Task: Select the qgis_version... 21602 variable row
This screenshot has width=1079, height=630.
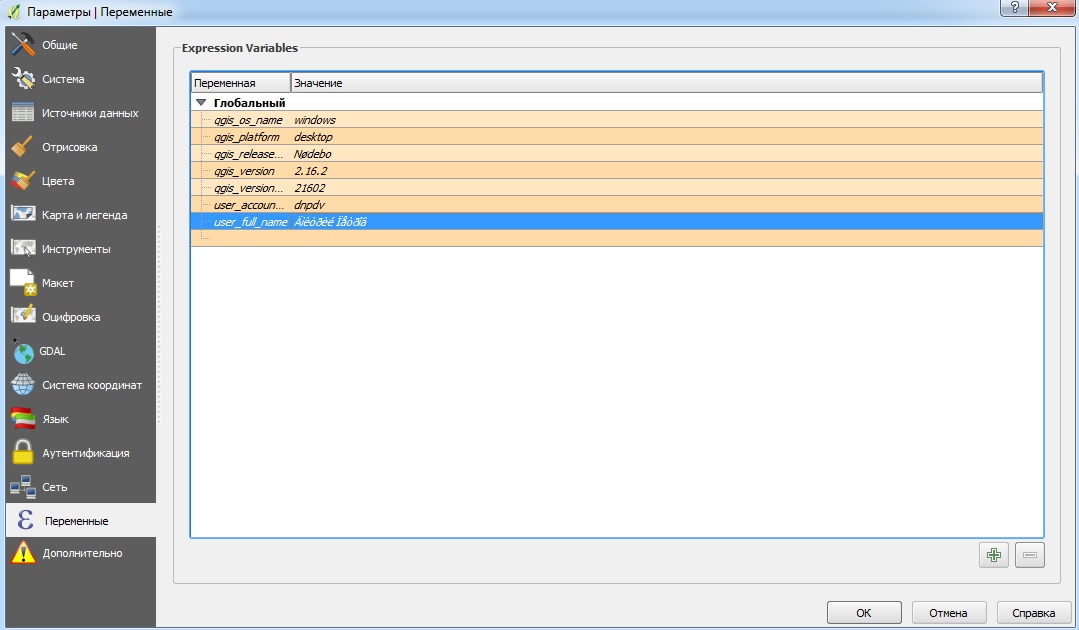Action: pos(617,188)
